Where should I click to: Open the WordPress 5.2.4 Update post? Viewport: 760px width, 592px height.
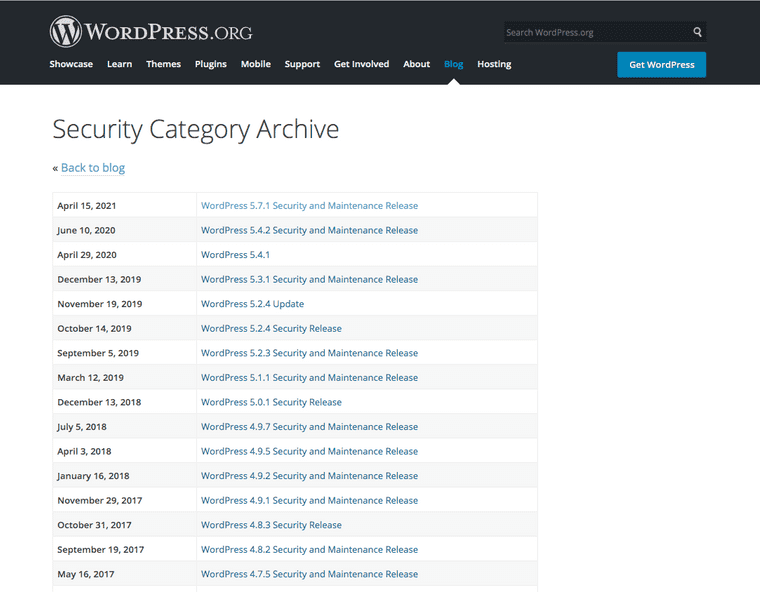pos(252,304)
